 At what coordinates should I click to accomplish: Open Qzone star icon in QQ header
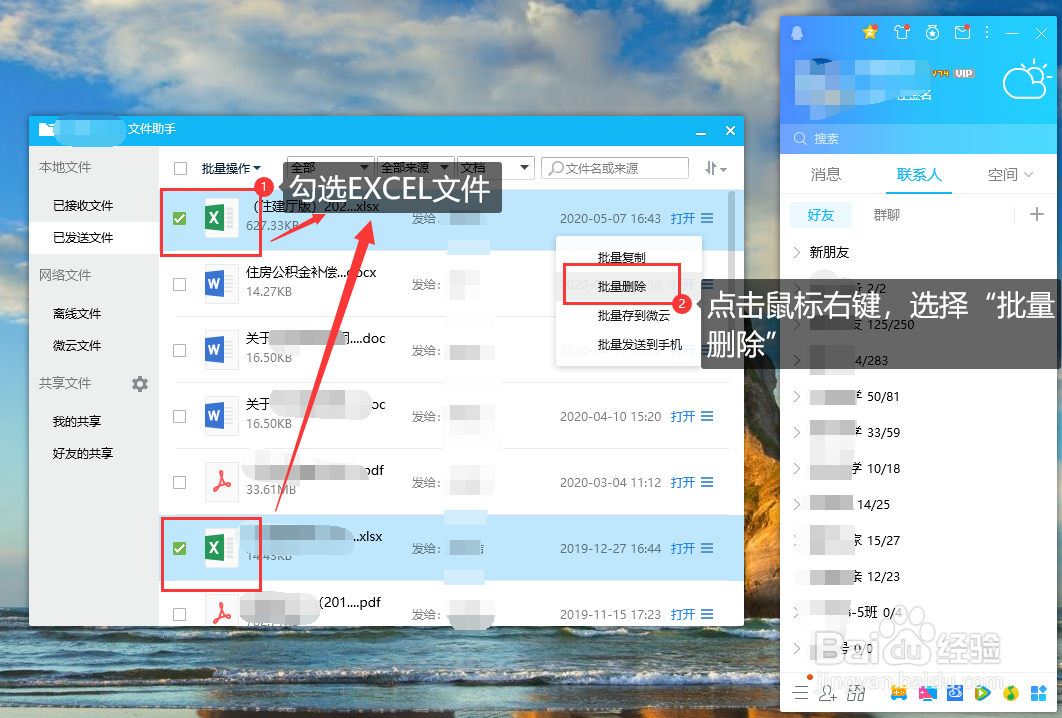[870, 32]
